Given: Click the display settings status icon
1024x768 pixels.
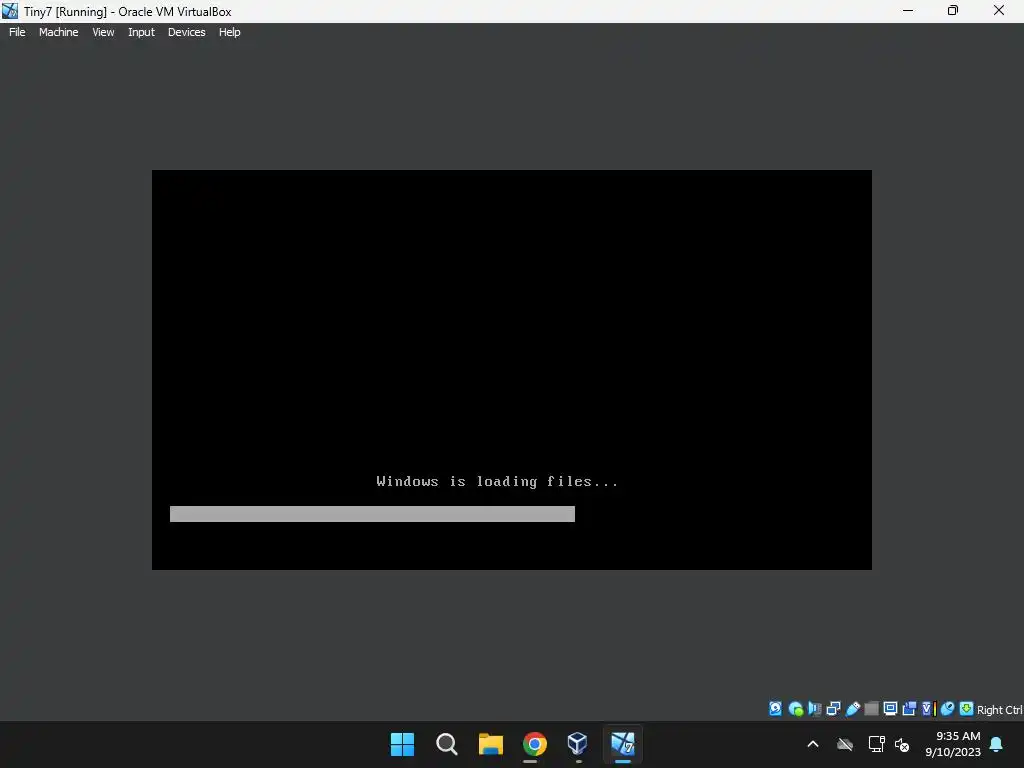Looking at the screenshot, I should click(x=890, y=709).
